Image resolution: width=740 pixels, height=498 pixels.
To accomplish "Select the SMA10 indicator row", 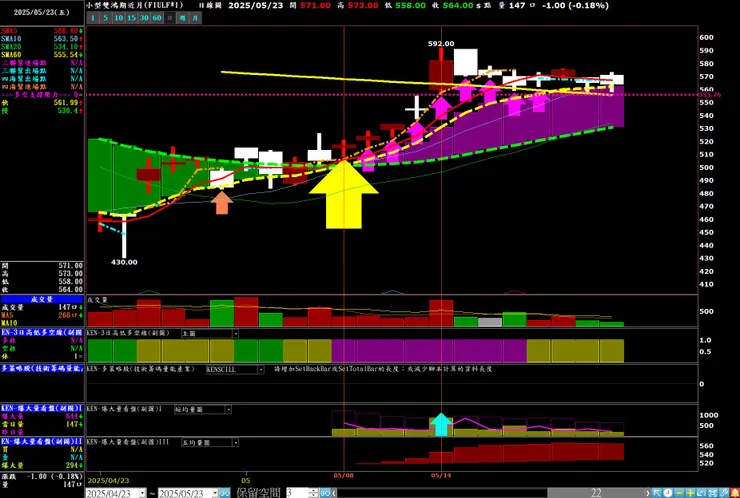I will pos(42,39).
